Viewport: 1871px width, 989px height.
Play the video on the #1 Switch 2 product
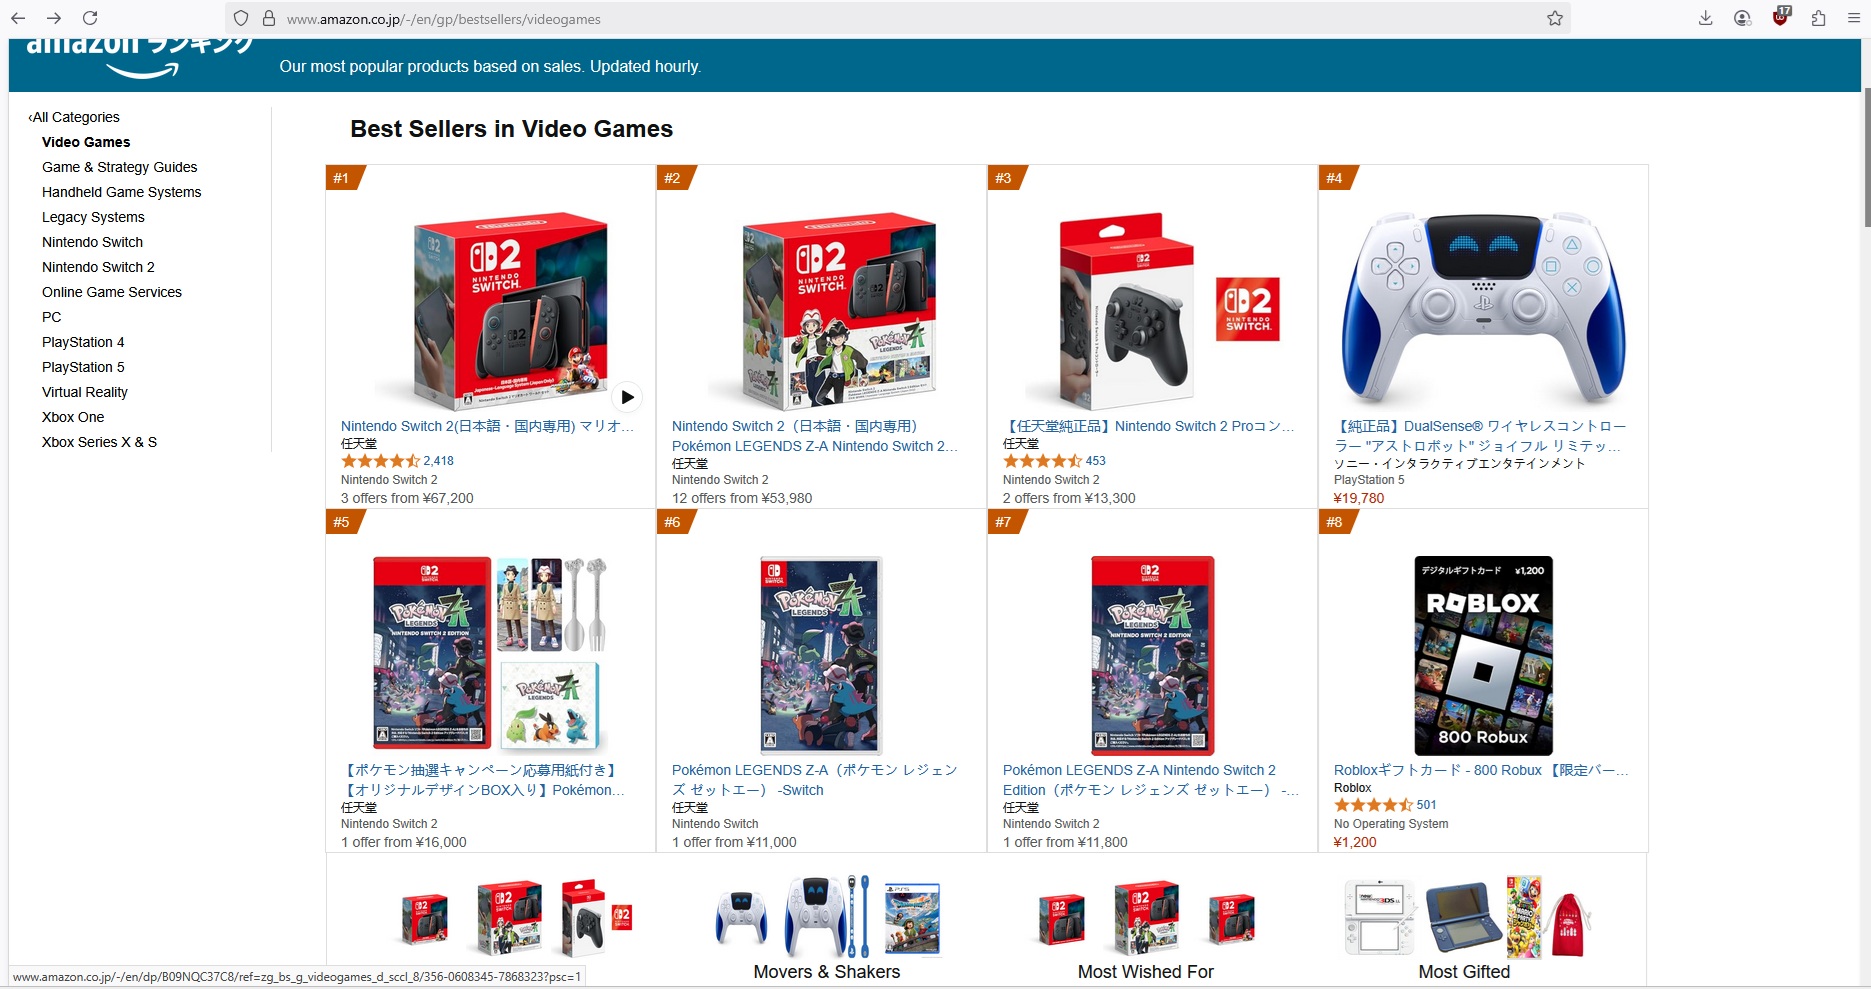point(627,397)
